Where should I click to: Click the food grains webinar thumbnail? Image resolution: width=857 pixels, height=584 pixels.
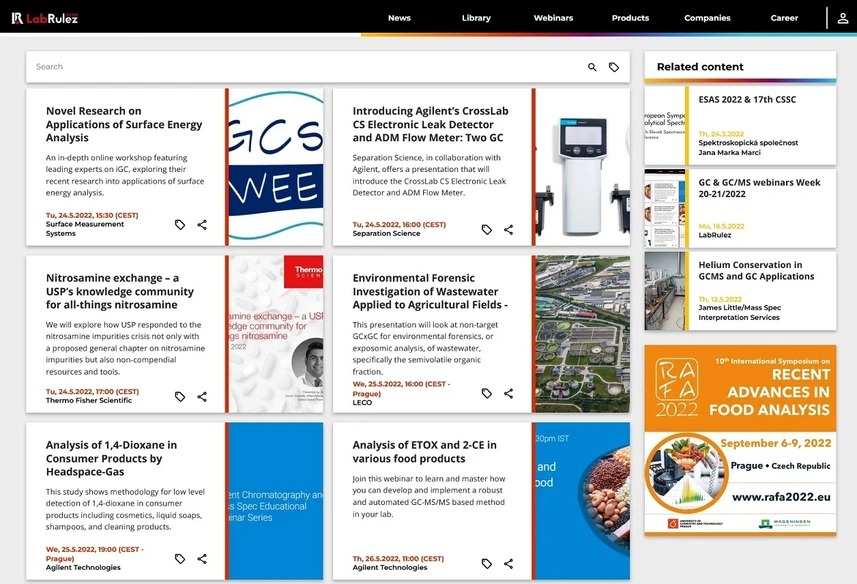[583, 501]
